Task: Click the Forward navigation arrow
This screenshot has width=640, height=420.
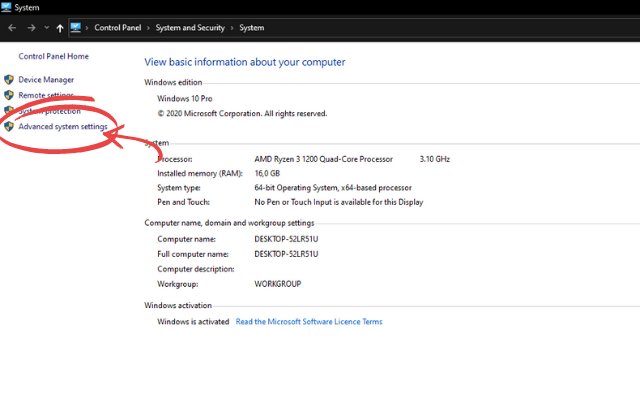Action: tap(31, 28)
